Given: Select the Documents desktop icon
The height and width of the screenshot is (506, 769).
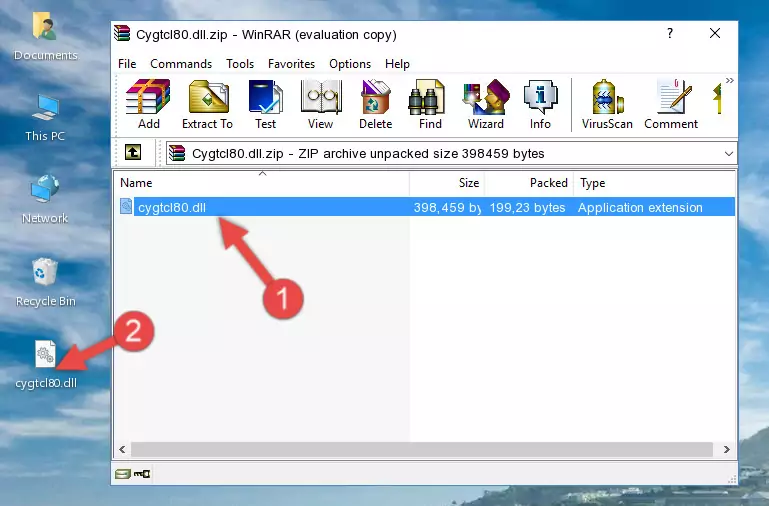Looking at the screenshot, I should 45,36.
